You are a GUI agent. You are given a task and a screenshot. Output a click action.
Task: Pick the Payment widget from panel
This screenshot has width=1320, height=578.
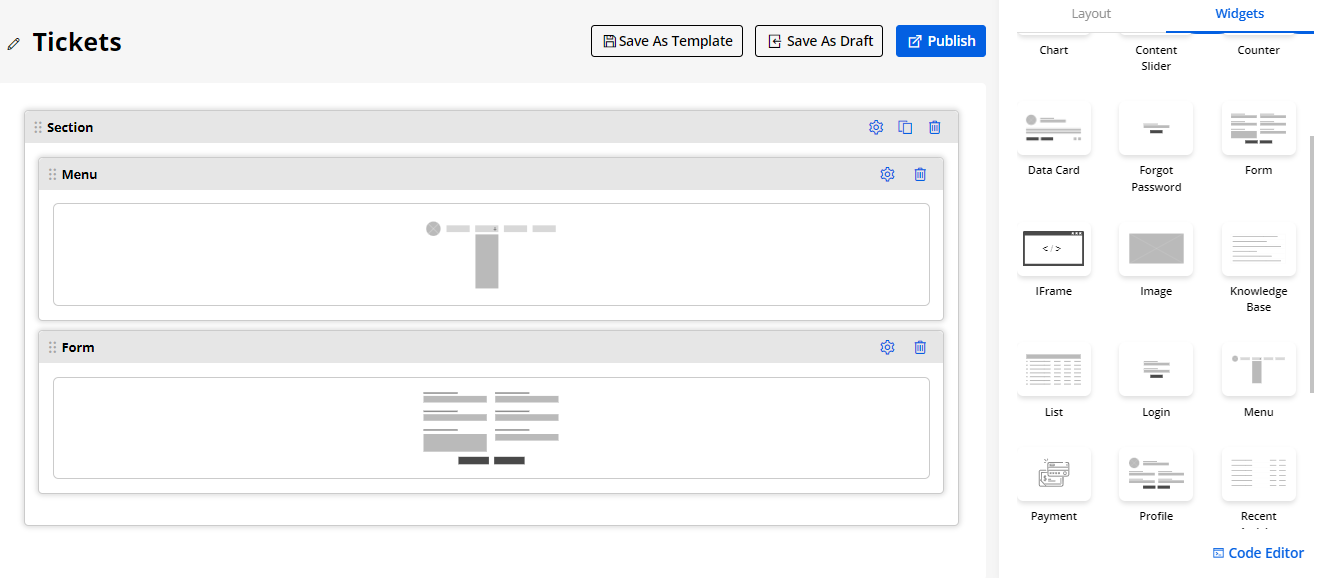(x=1054, y=474)
